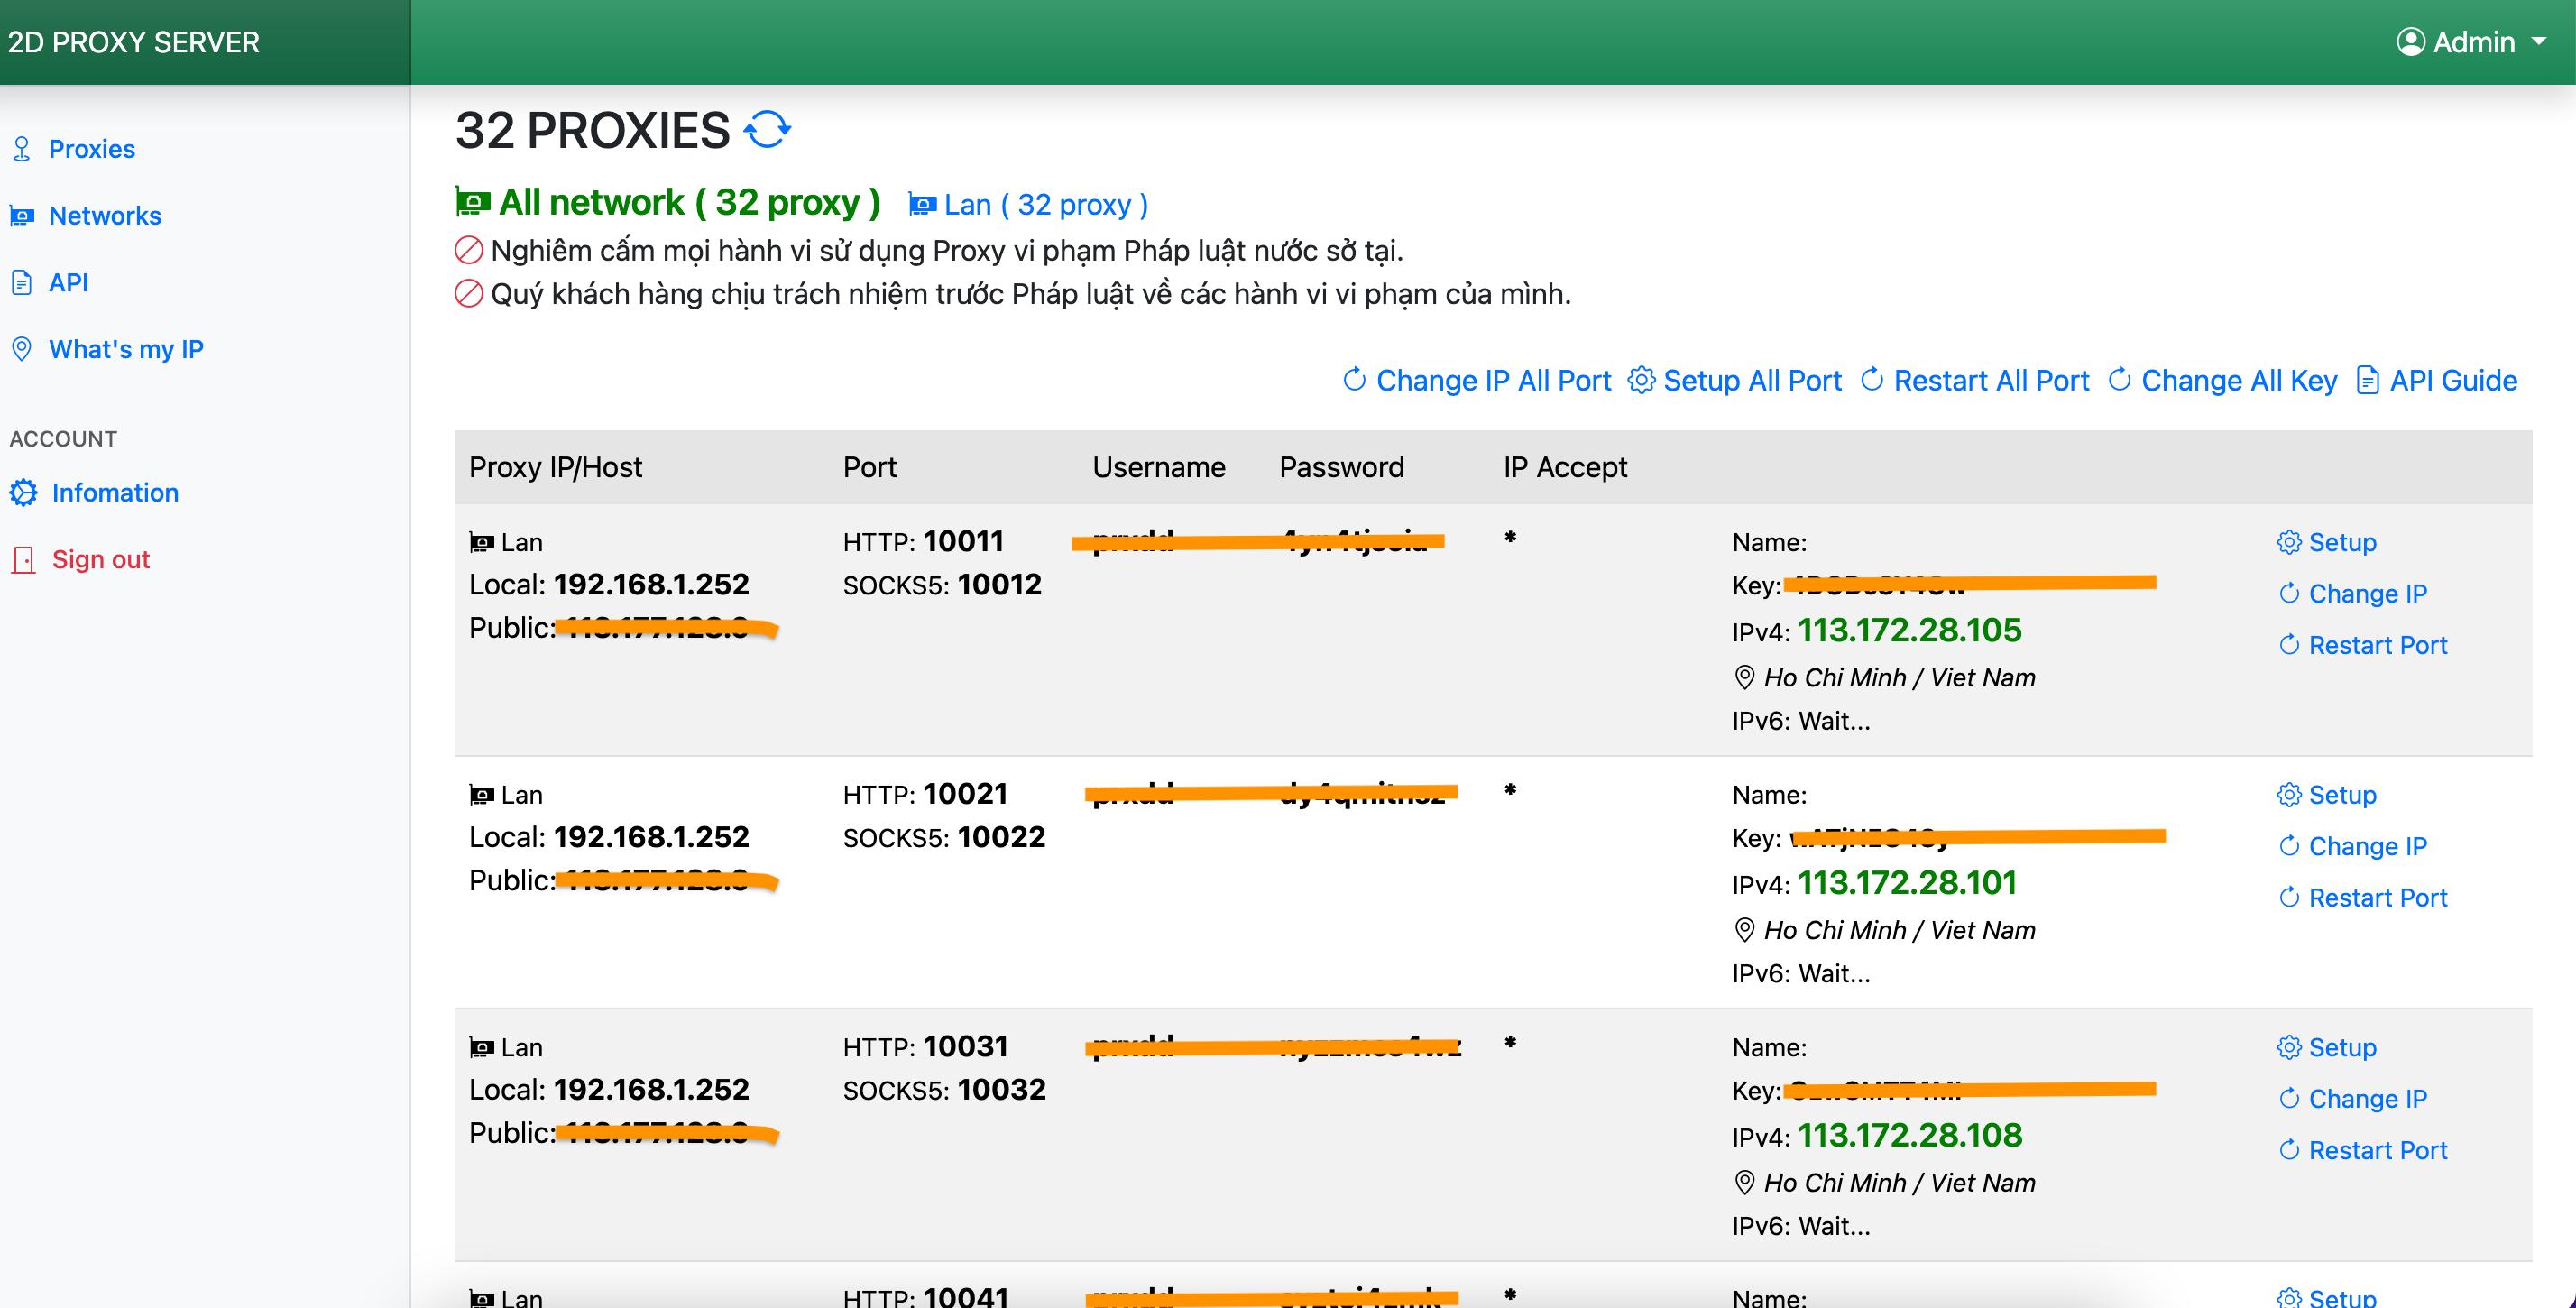The image size is (2576, 1308).
Task: Open the Admin user dropdown
Action: [2472, 42]
